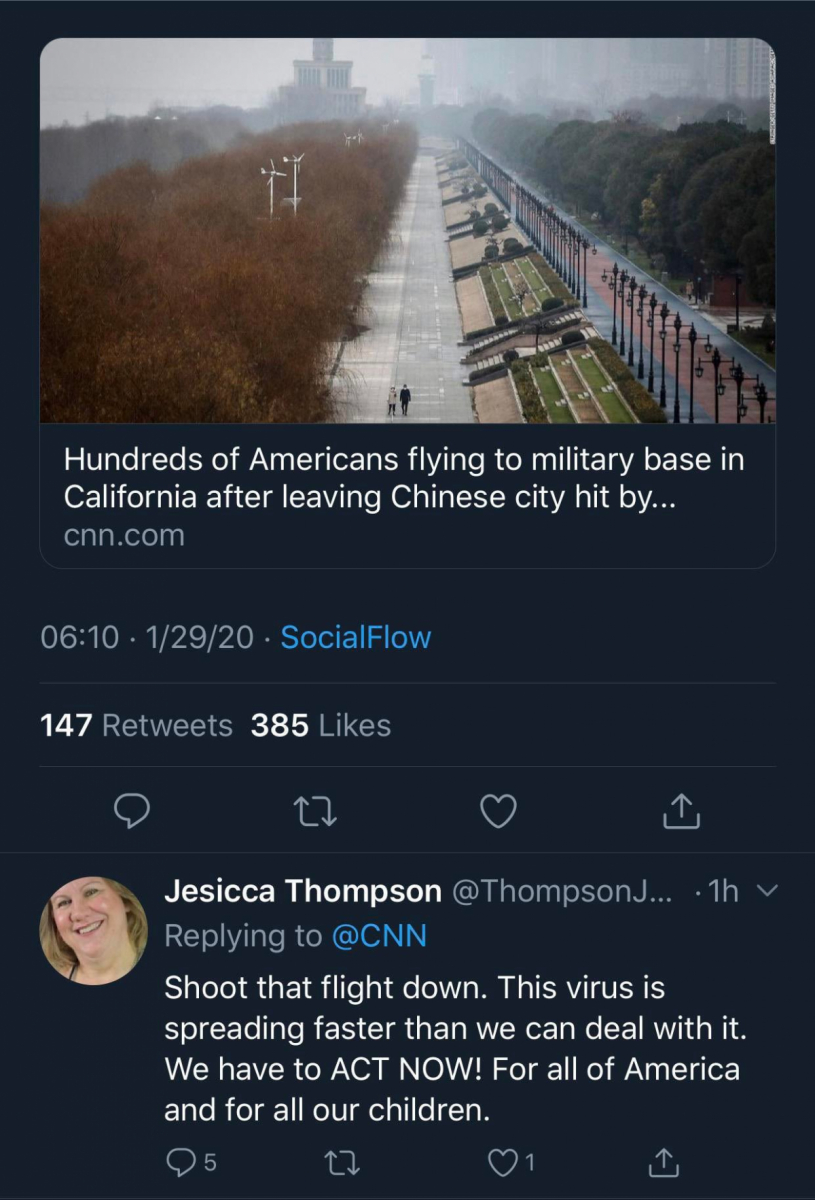
Task: Open Jesicca Thompson's profile photo
Action: (x=93, y=931)
